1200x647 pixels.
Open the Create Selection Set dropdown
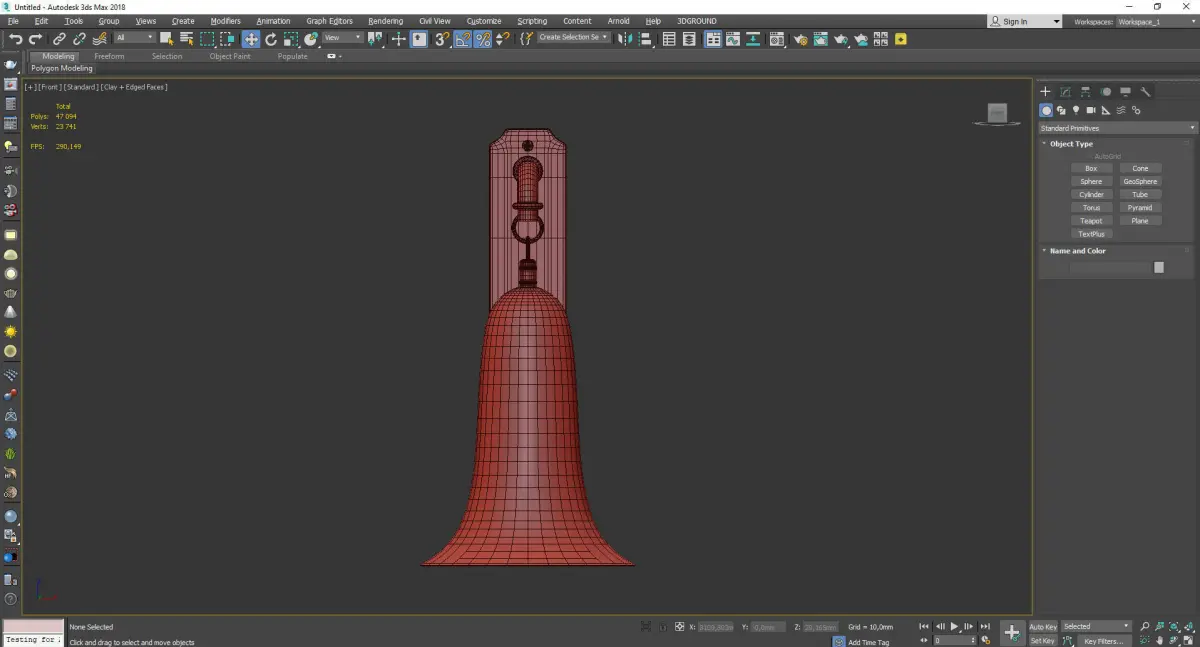click(x=573, y=38)
